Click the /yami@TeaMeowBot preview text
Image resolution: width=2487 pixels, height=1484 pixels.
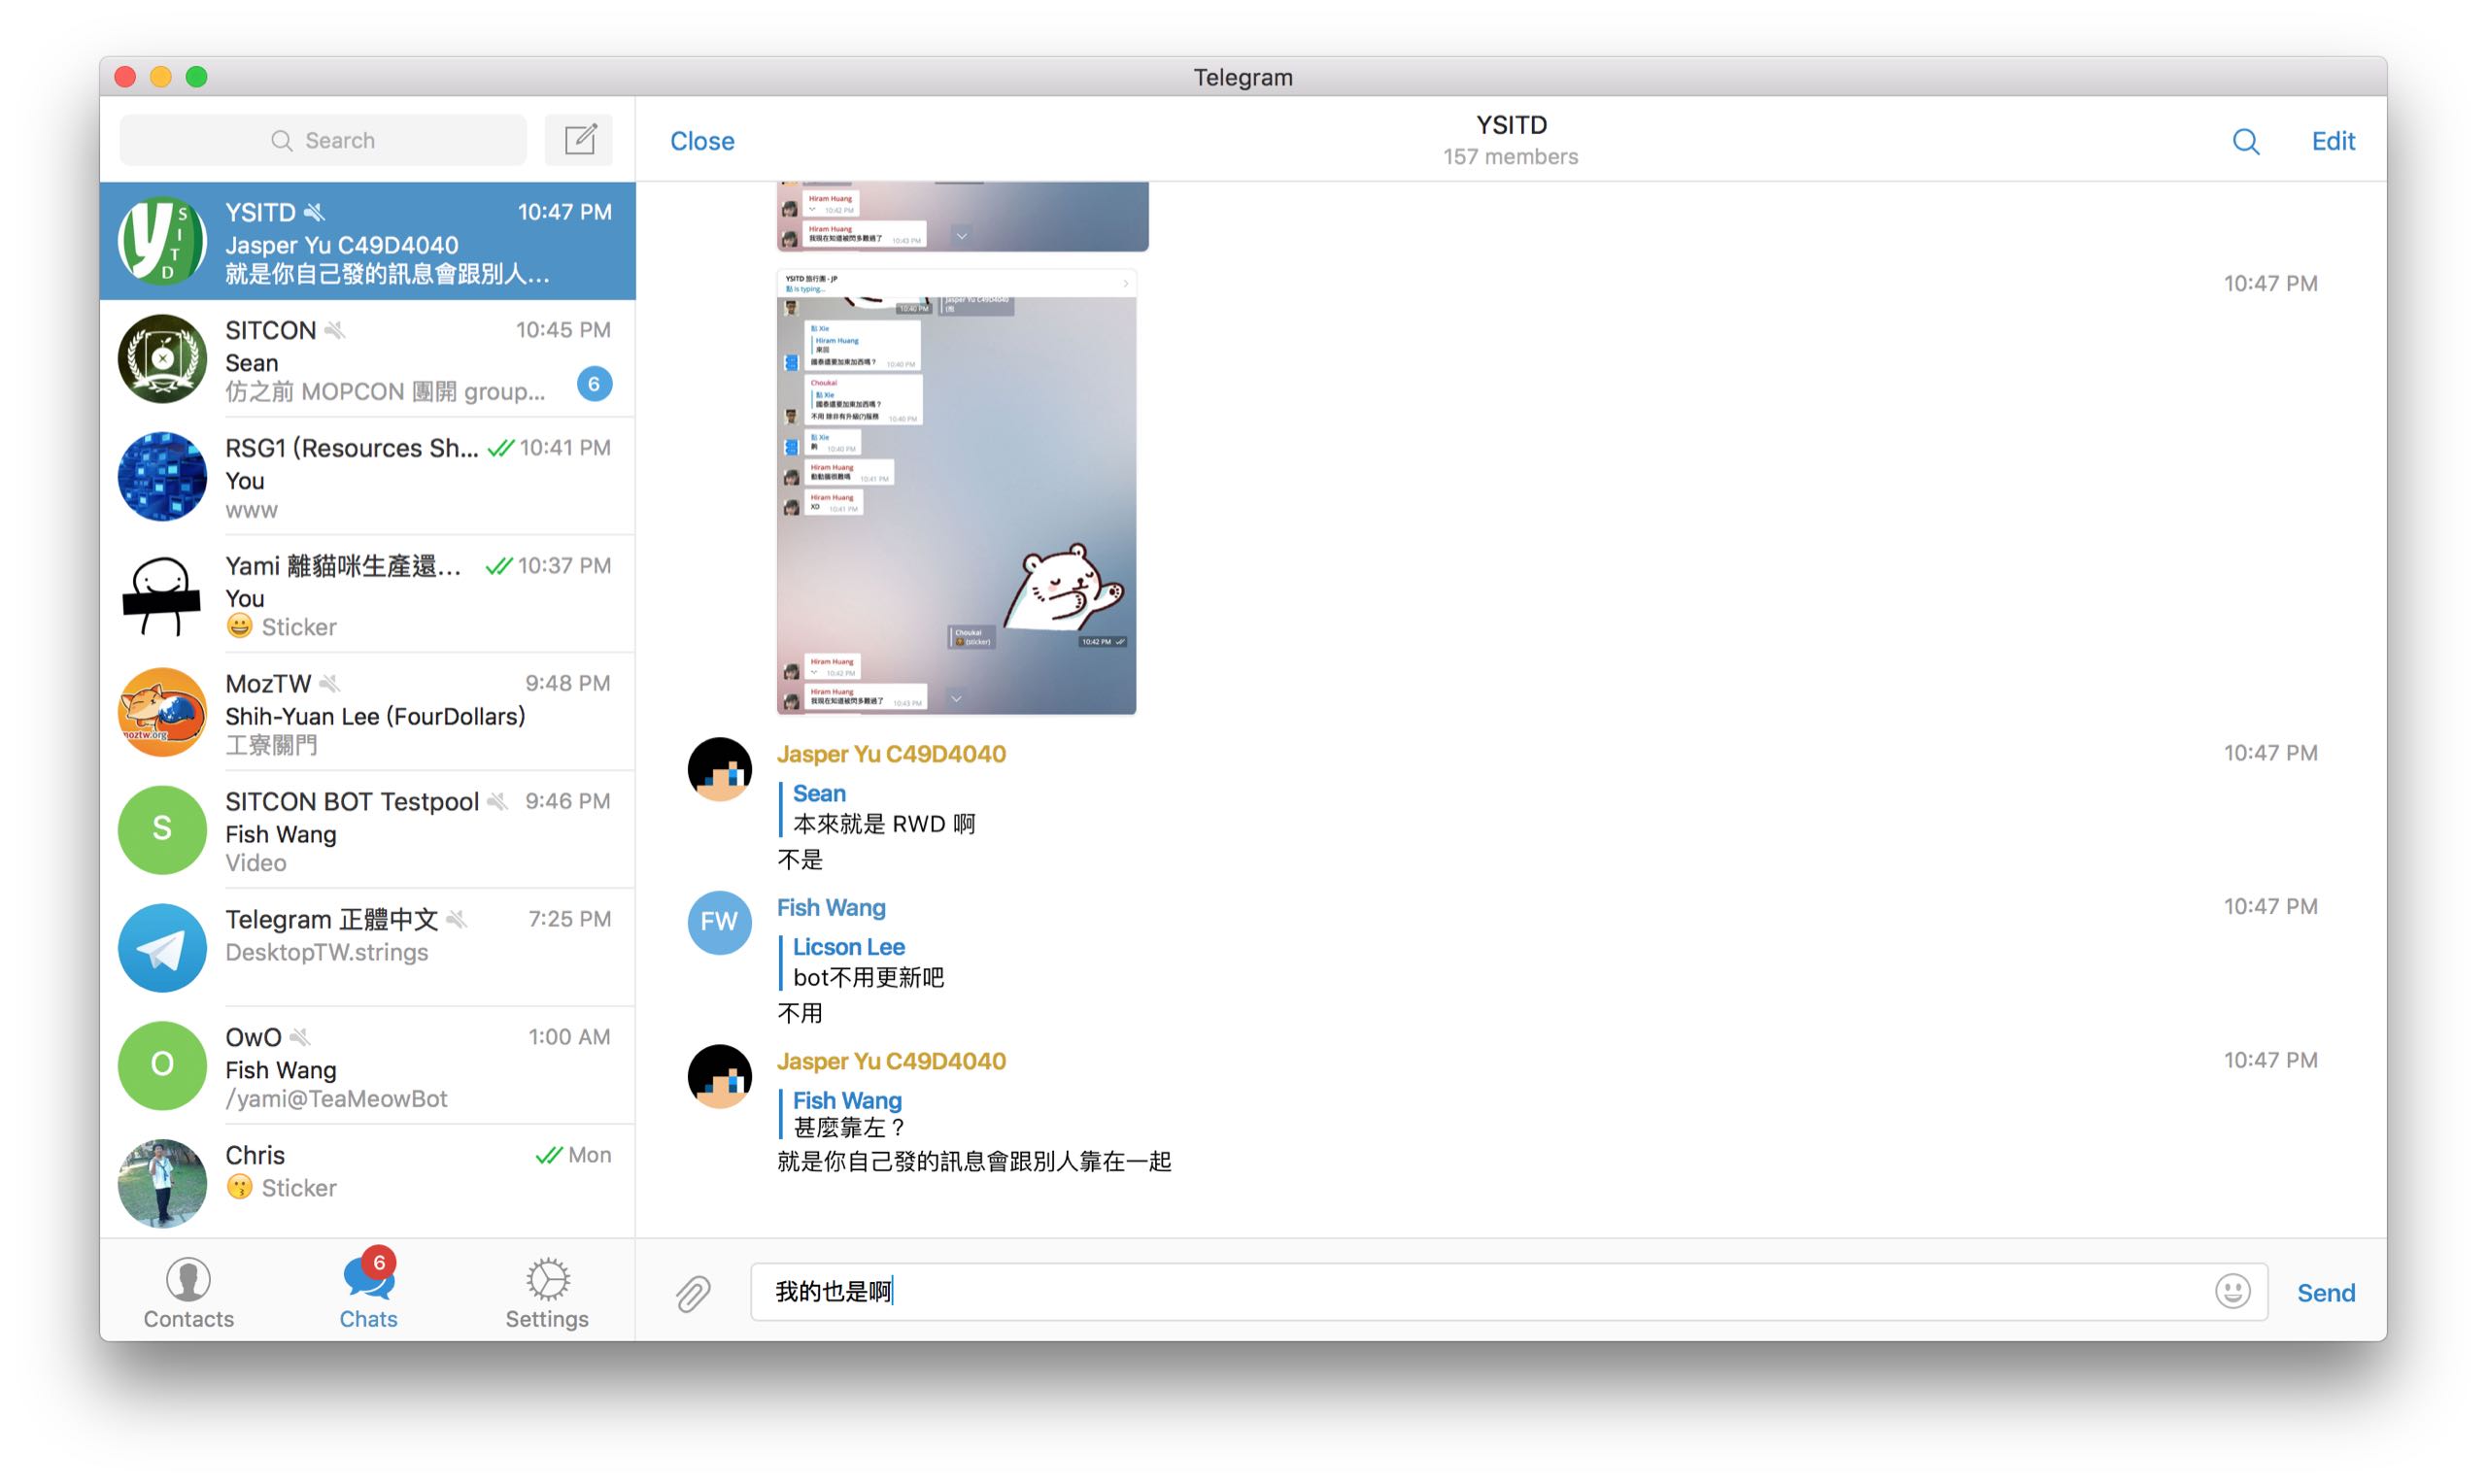pyautogui.click(x=336, y=1099)
